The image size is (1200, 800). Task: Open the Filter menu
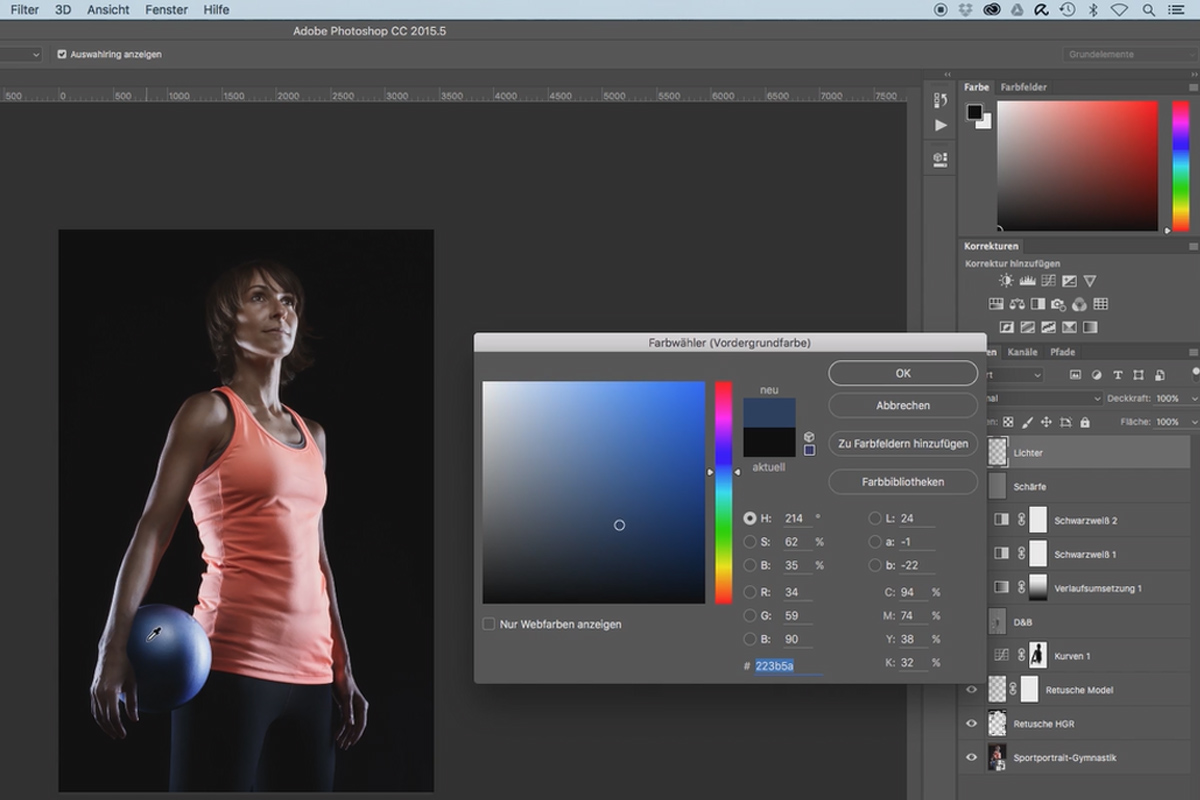tap(25, 9)
